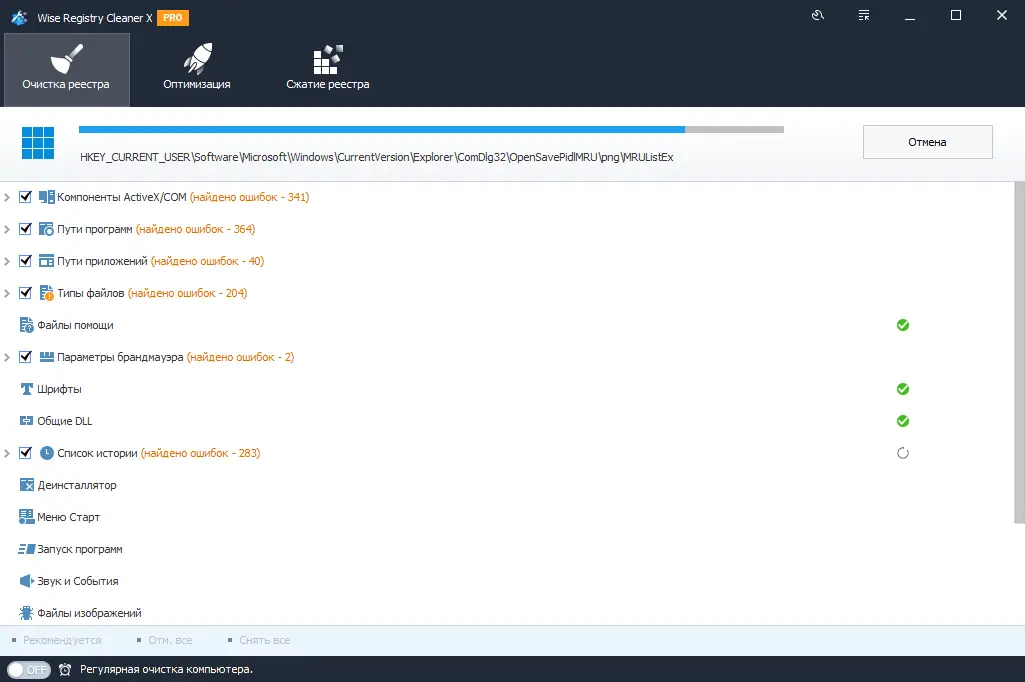Viewport: 1025px width, 682px height.
Task: Uncheck the Компоненты ActiveX/COM checkbox
Action: (x=25, y=197)
